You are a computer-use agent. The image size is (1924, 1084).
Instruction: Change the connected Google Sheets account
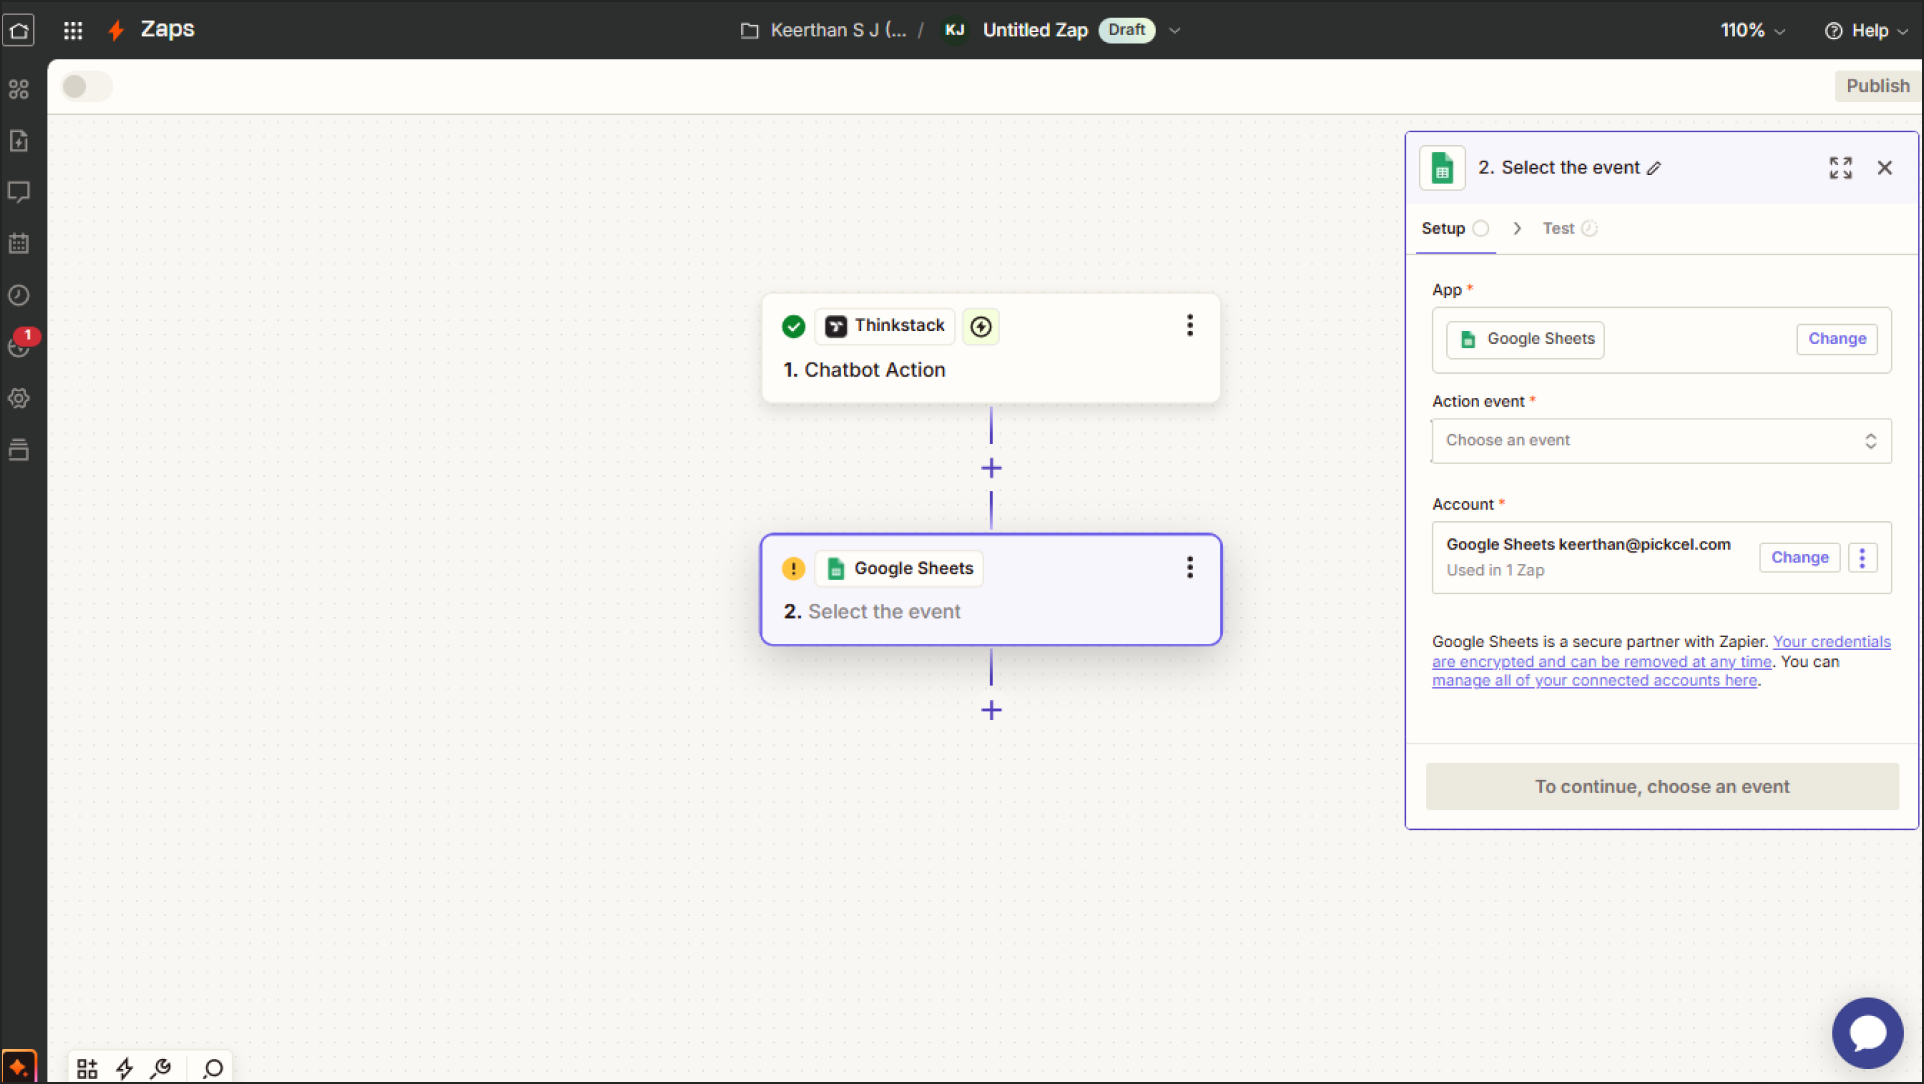click(x=1799, y=558)
